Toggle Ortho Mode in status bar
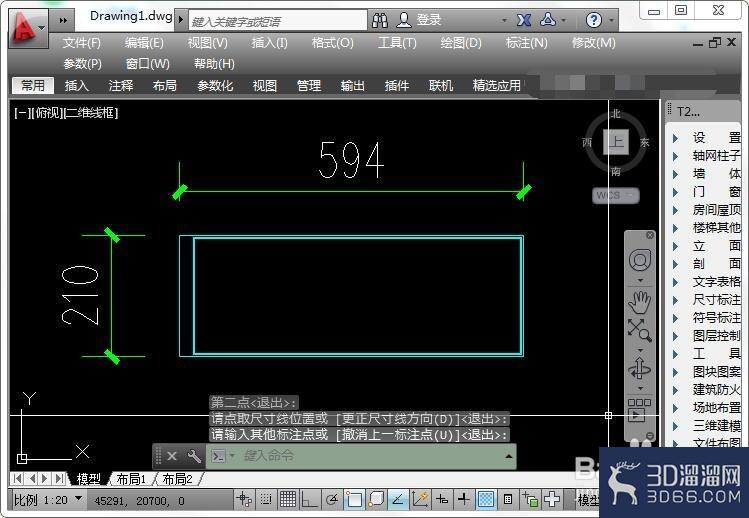The height and width of the screenshot is (518, 749). (x=310, y=499)
